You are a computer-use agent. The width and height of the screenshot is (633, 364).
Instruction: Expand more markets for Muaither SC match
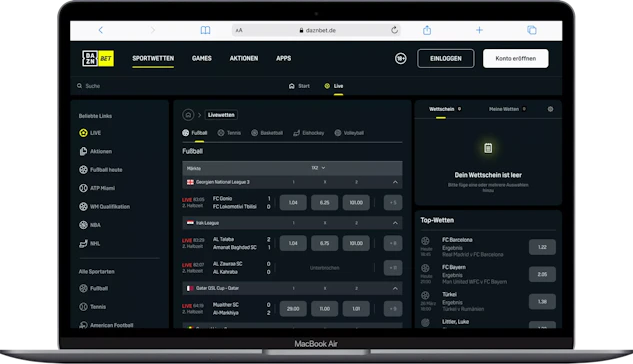point(393,309)
